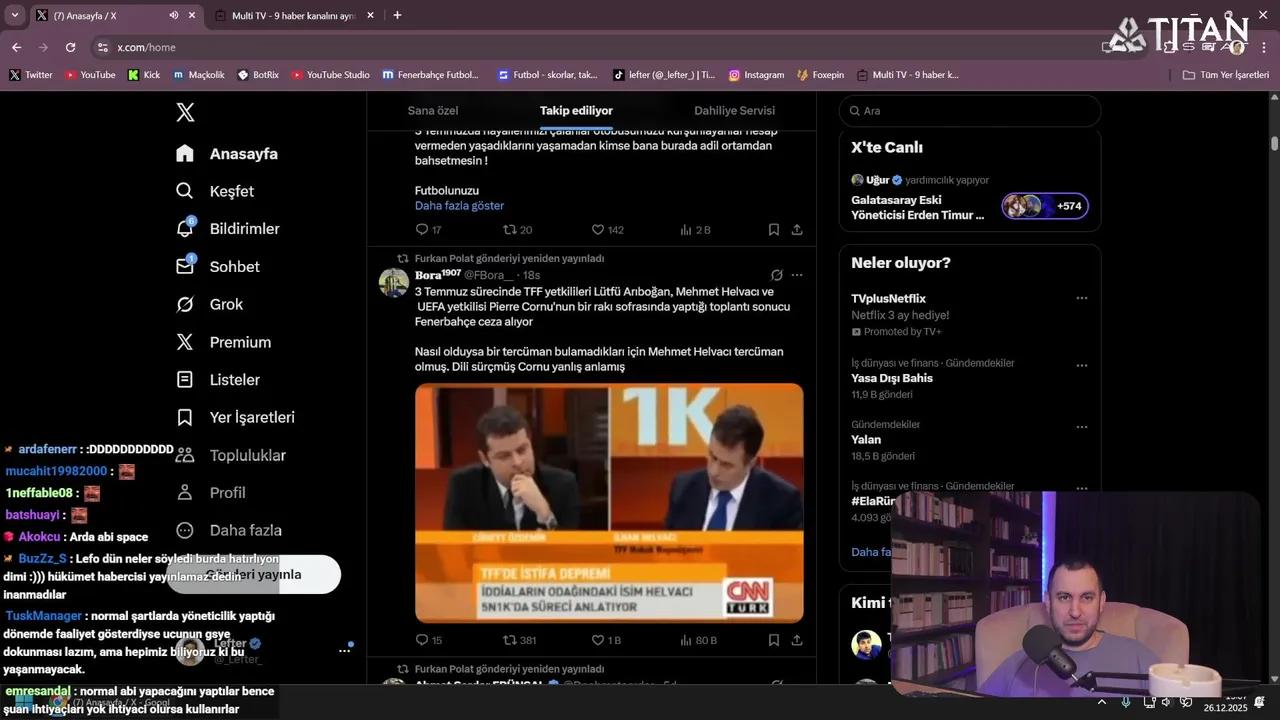View analytics of 2 B views post
Viewport: 1280px width, 720px height.
[695, 230]
